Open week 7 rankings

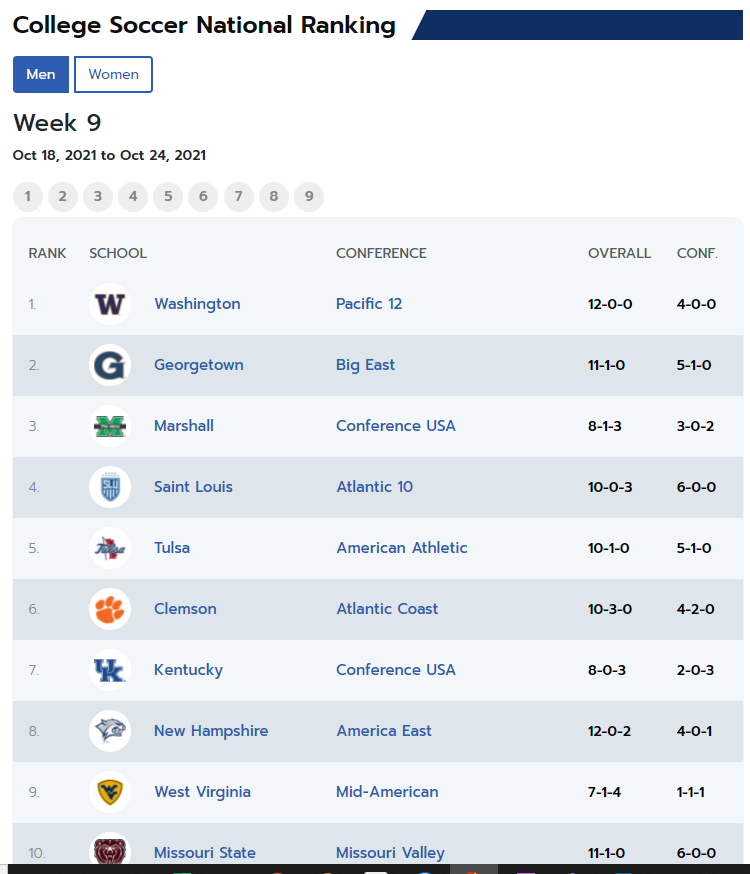(x=238, y=197)
